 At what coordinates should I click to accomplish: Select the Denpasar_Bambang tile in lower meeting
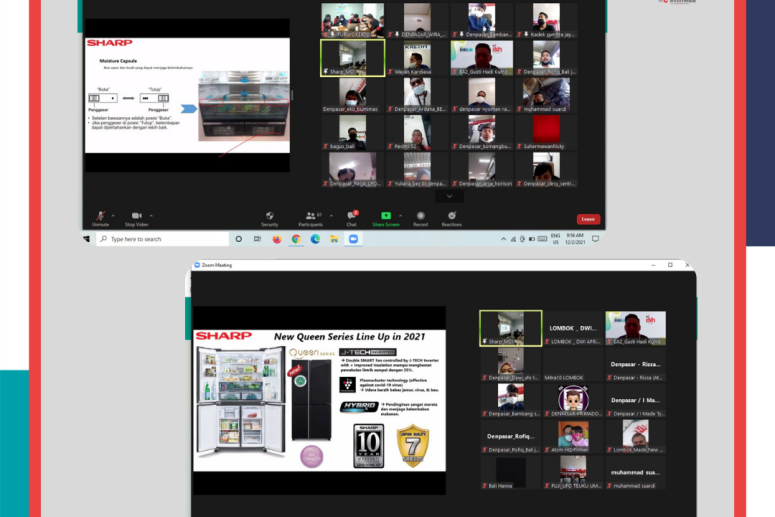[511, 400]
